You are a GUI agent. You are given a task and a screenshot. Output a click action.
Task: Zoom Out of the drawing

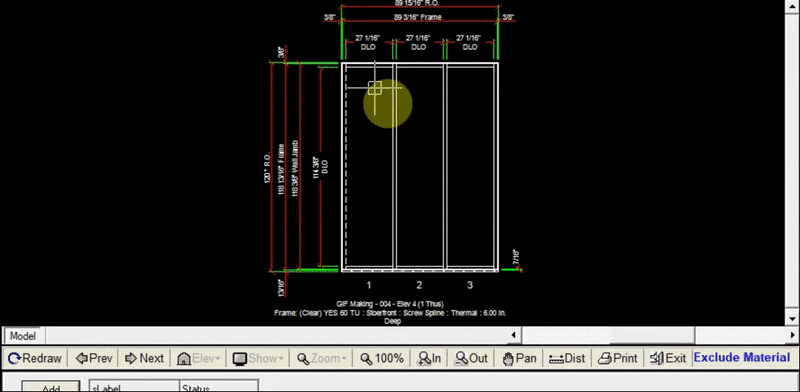(471, 358)
